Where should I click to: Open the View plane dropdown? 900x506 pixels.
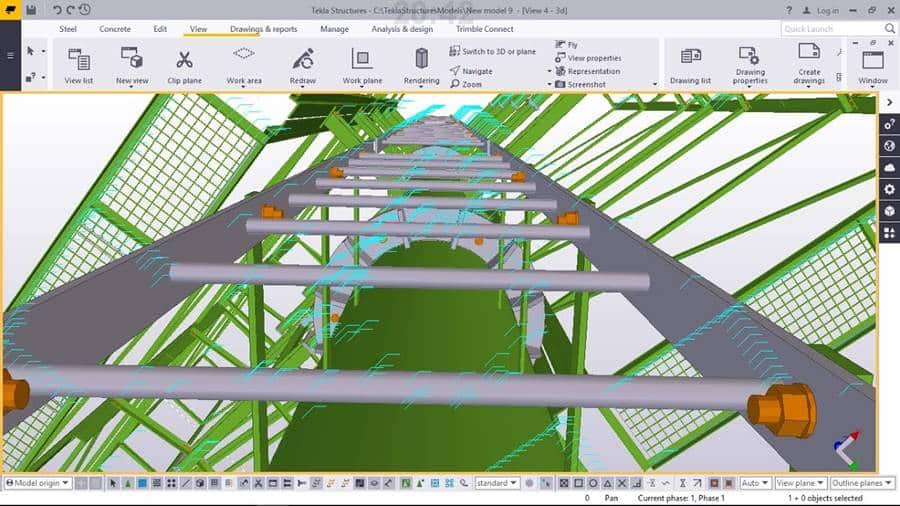click(801, 483)
